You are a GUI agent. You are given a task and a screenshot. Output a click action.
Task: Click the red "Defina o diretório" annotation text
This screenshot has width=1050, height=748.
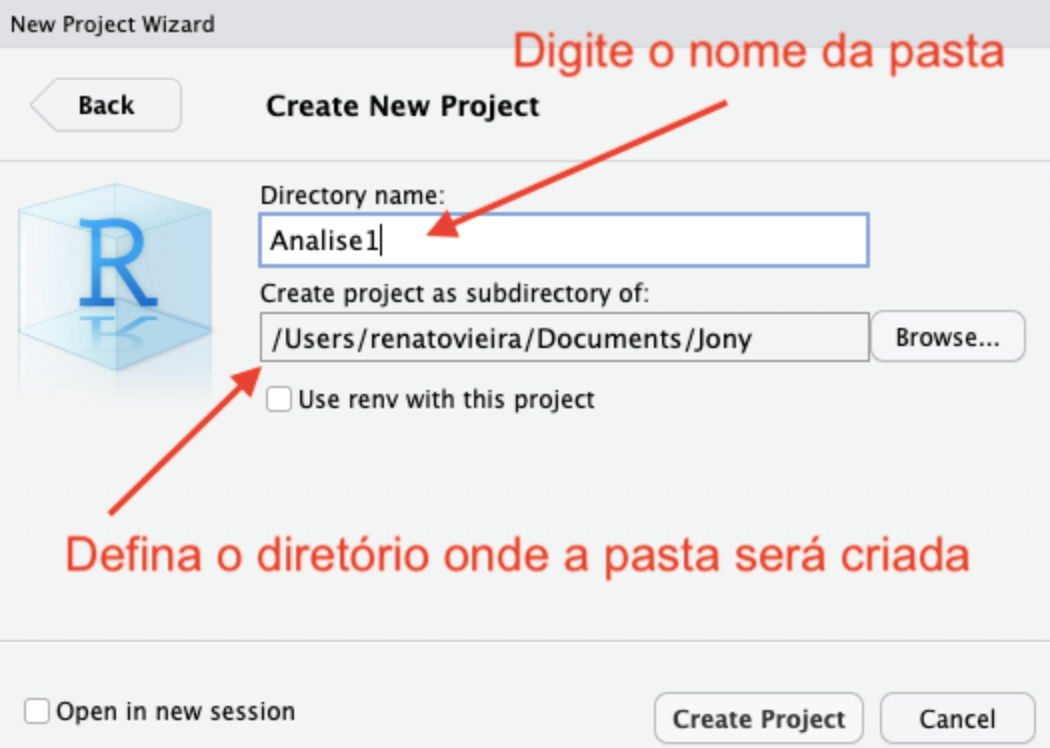[517, 555]
